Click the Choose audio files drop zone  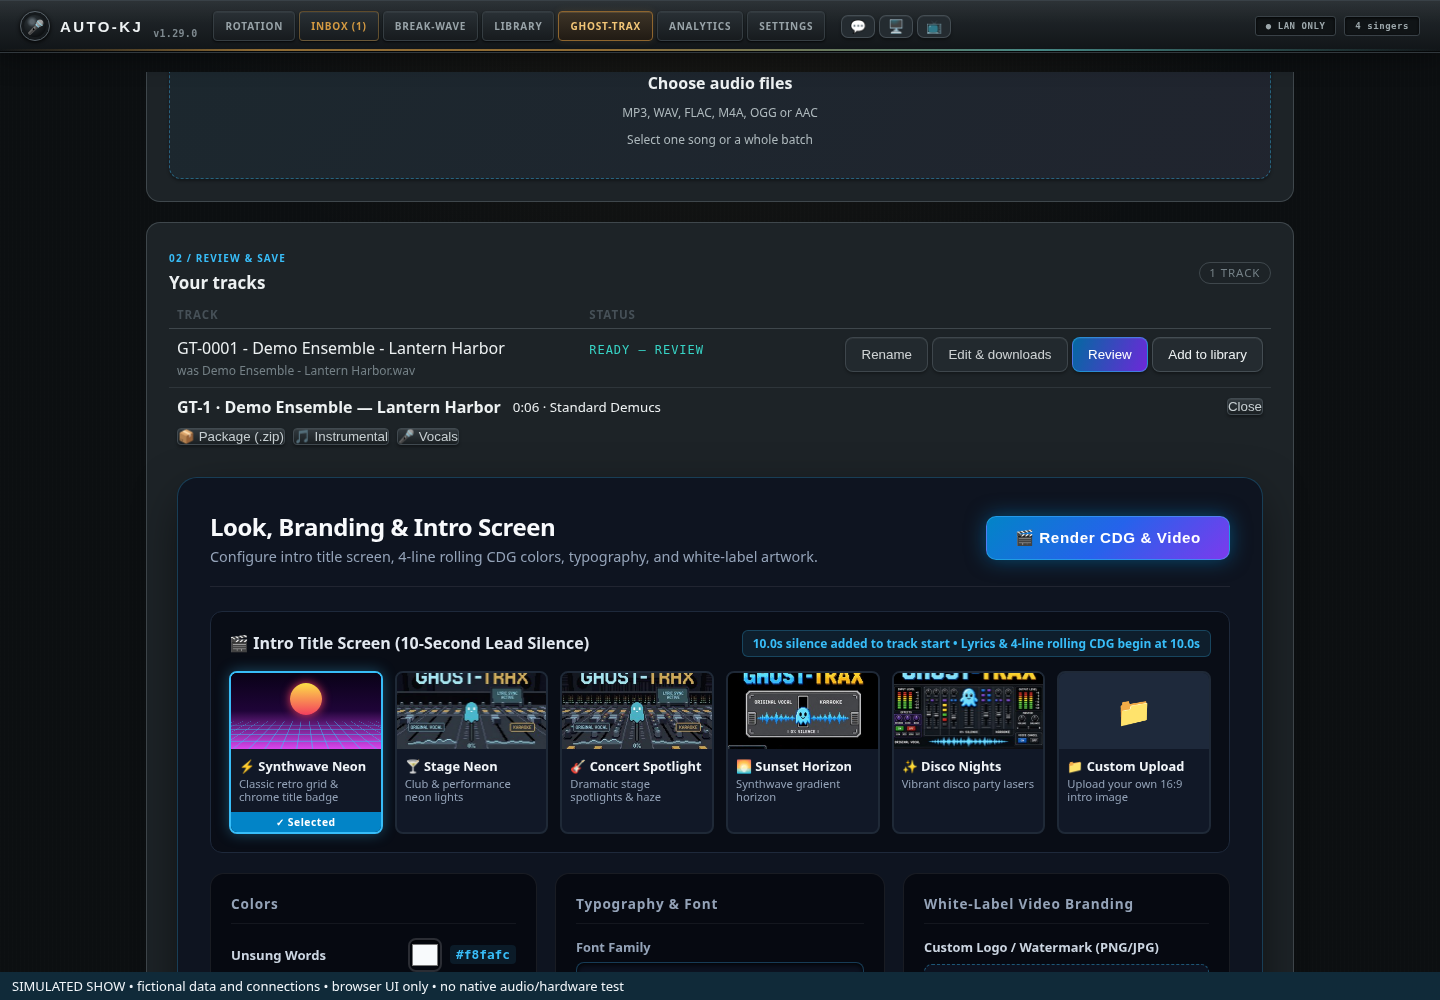pyautogui.click(x=720, y=124)
